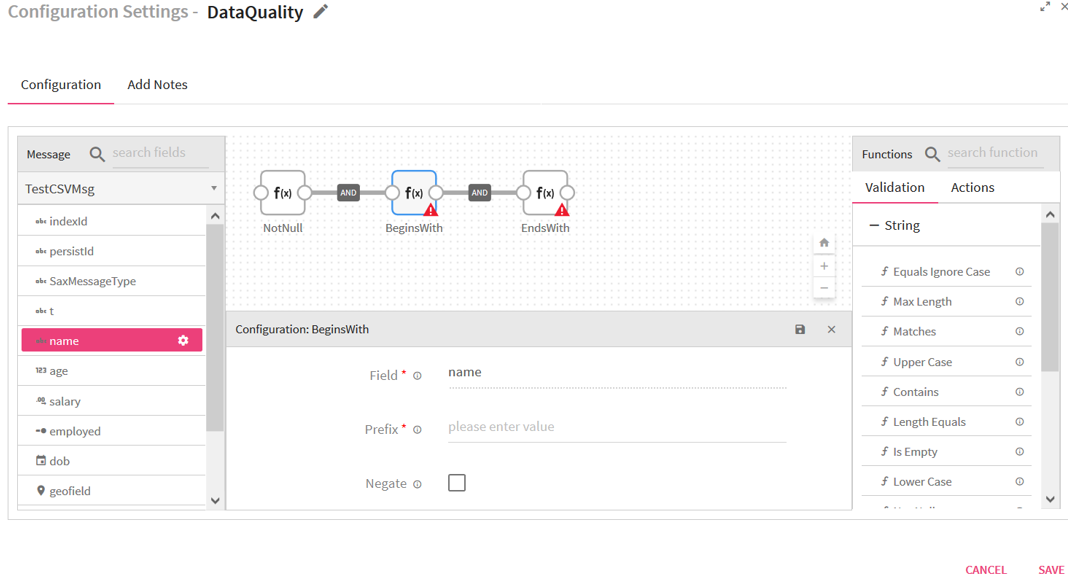Click the pencil icon next to DataQuality

320,12
